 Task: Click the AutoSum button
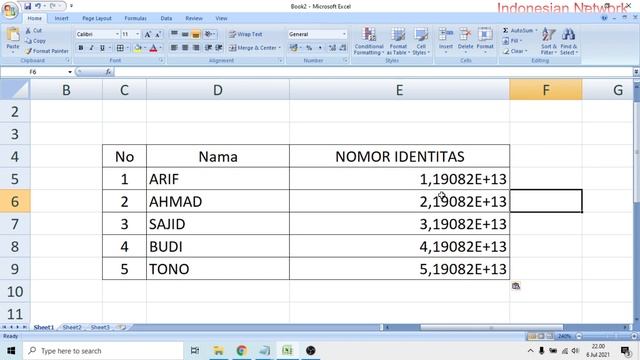[x=517, y=31]
